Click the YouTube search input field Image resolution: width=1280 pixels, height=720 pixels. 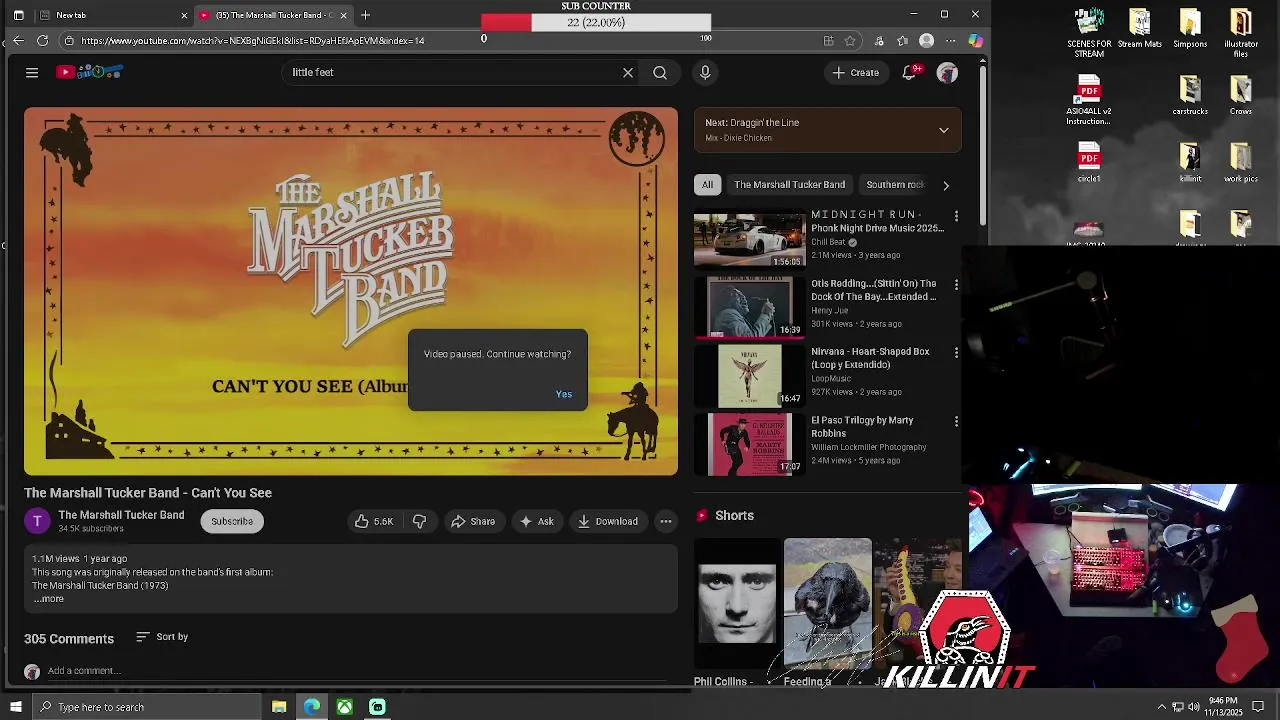pos(450,72)
